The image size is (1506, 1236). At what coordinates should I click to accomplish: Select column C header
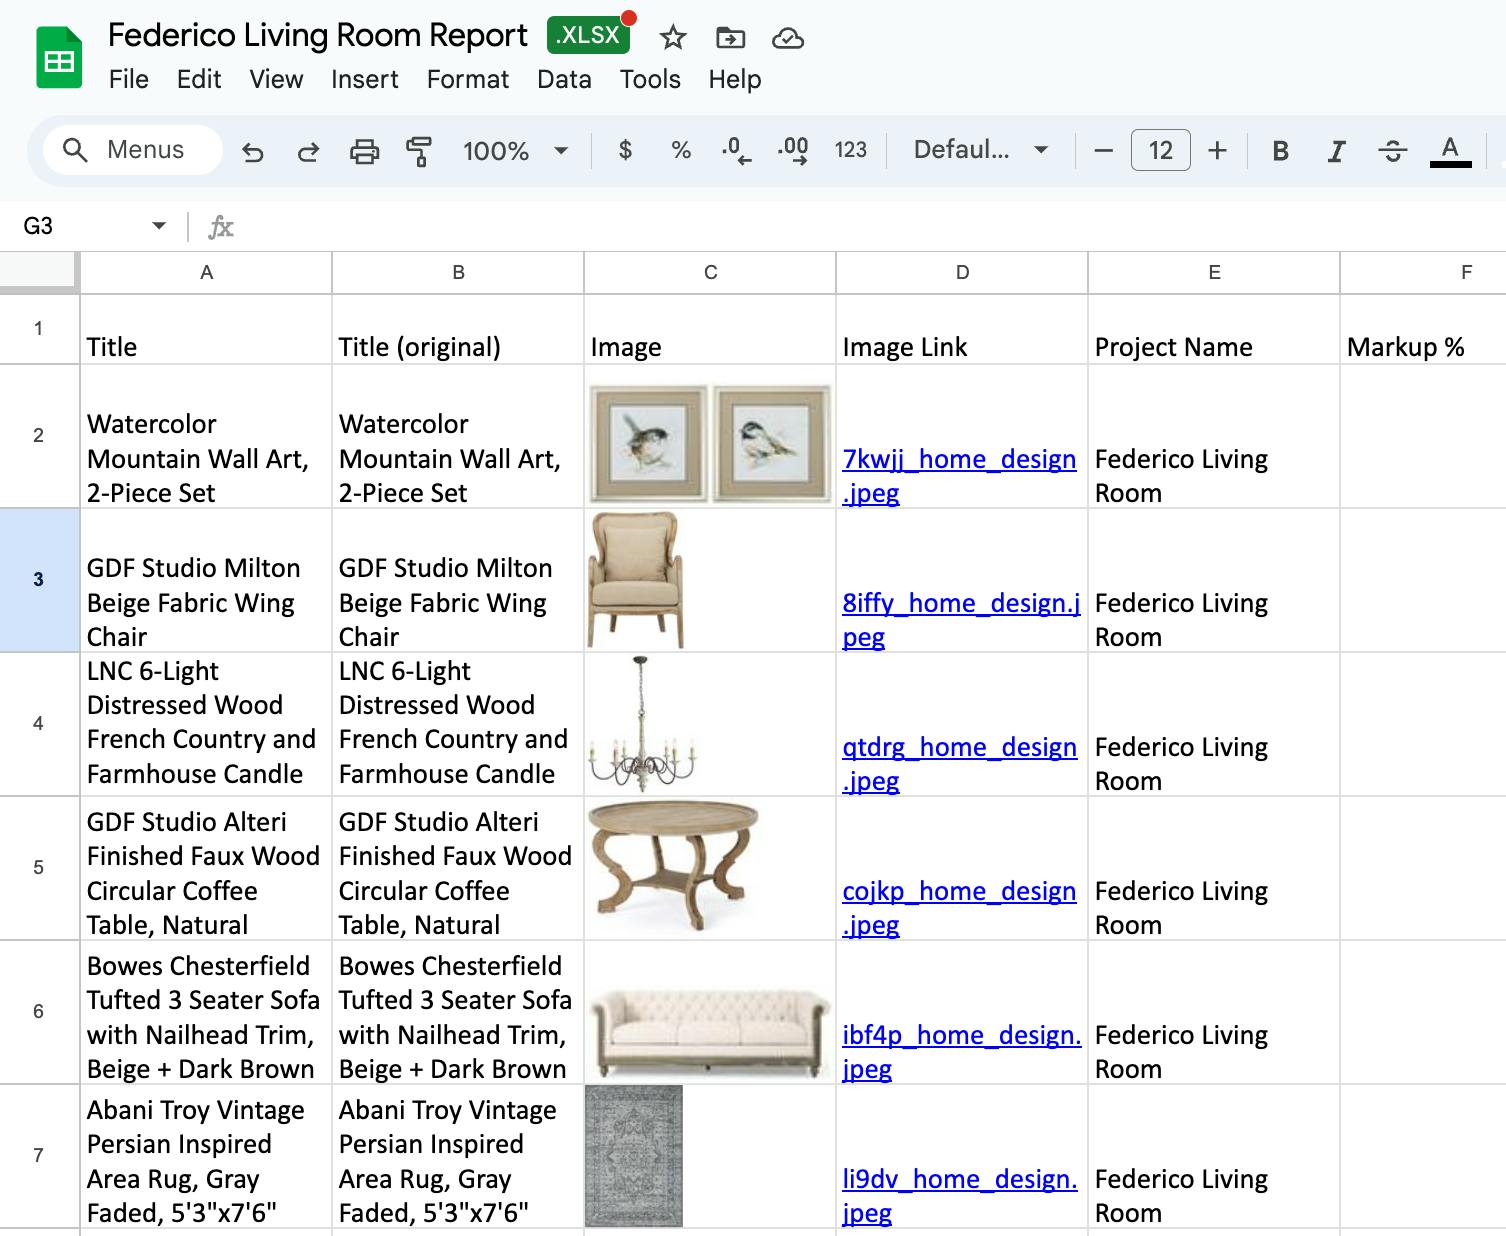tap(710, 272)
